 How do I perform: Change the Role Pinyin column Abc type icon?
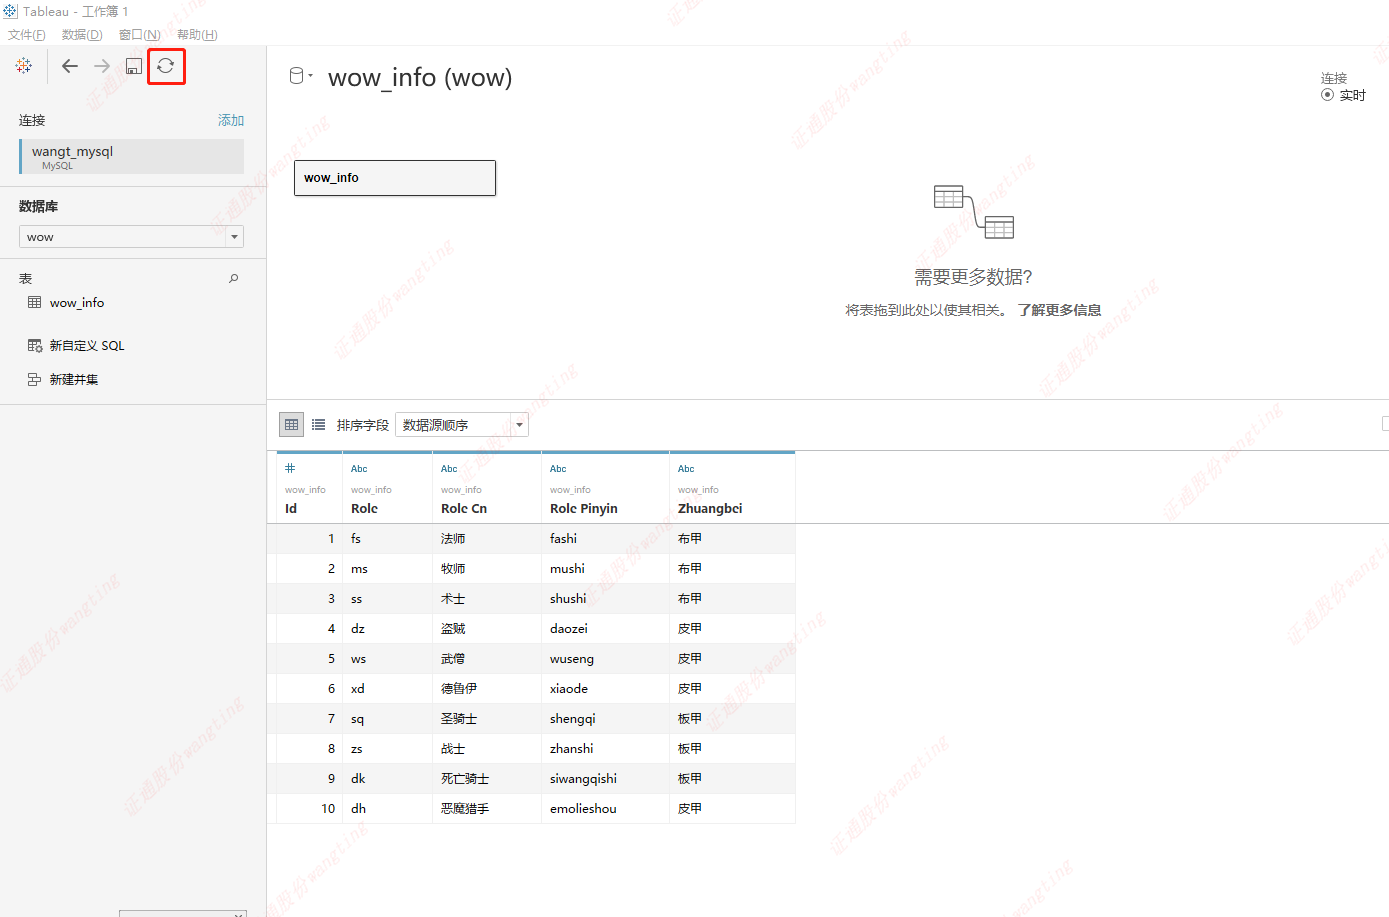click(558, 469)
